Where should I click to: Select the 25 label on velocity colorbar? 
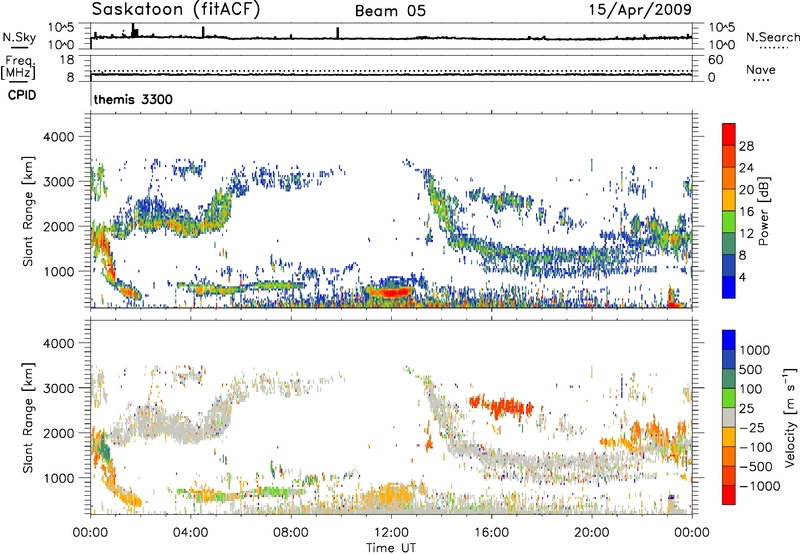[746, 409]
